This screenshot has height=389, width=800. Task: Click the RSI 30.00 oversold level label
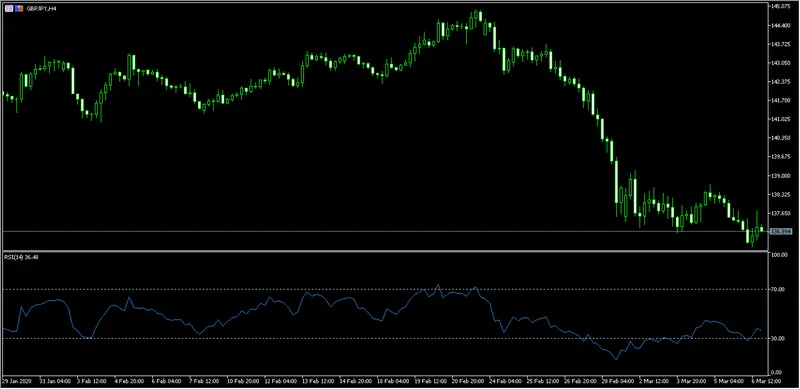click(x=779, y=338)
